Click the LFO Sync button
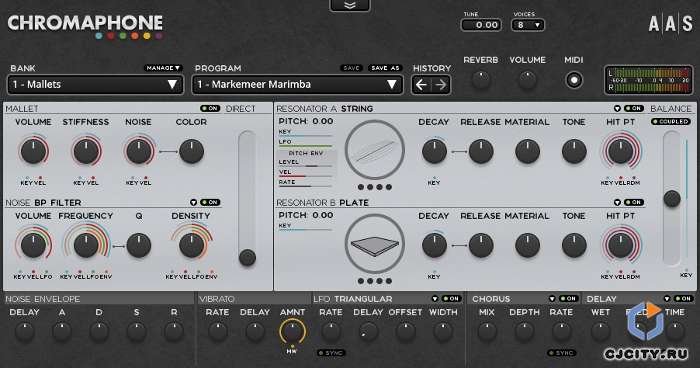Screen dimensions: 700x368 tap(331, 353)
